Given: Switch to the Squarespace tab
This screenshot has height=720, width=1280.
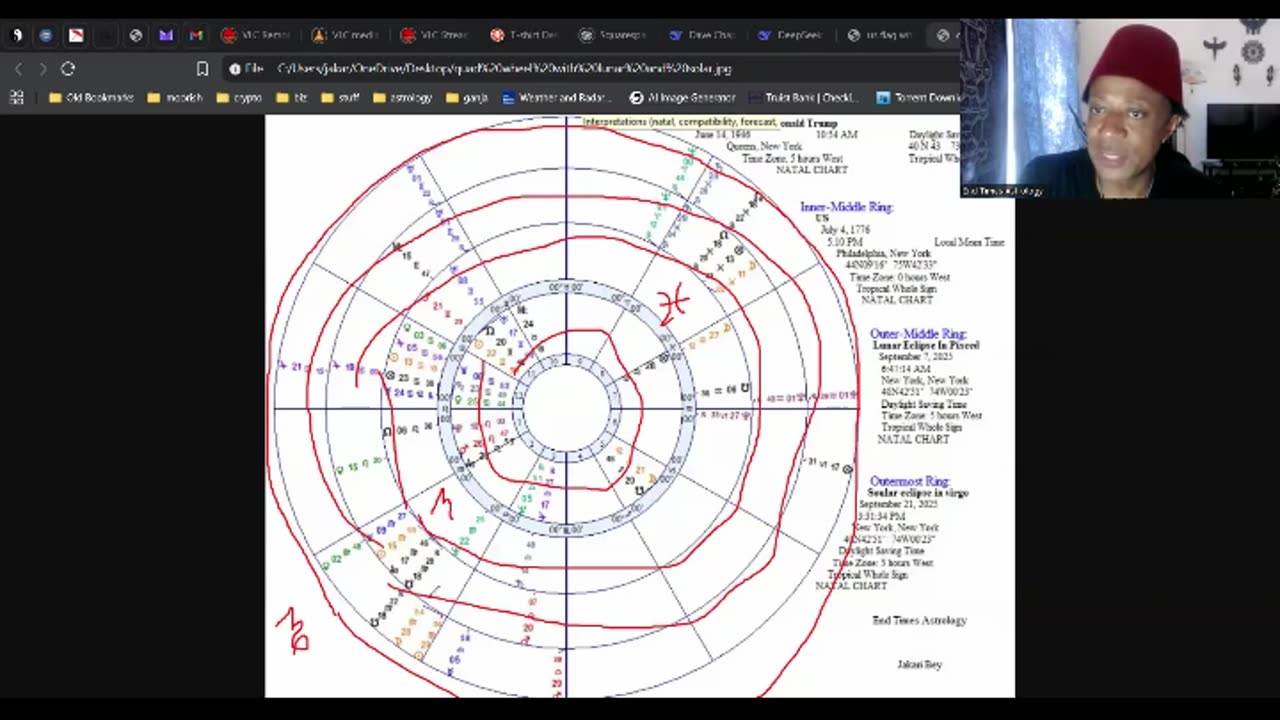Looking at the screenshot, I should pos(613,35).
